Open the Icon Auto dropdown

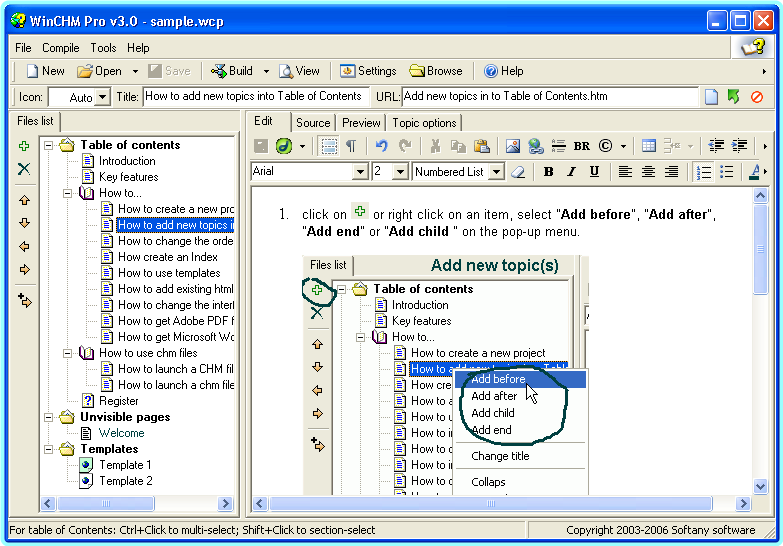point(102,97)
